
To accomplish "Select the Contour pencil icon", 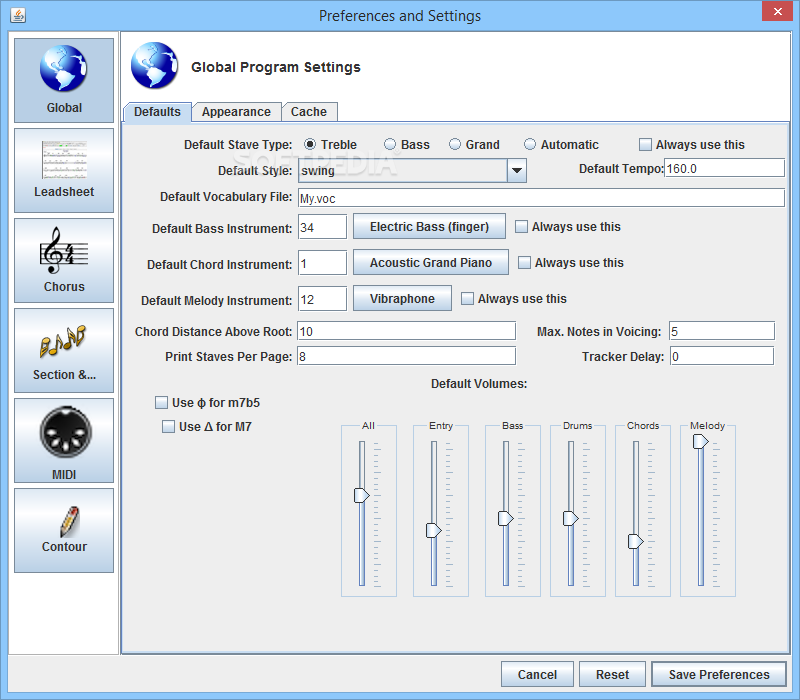I will tap(64, 530).
